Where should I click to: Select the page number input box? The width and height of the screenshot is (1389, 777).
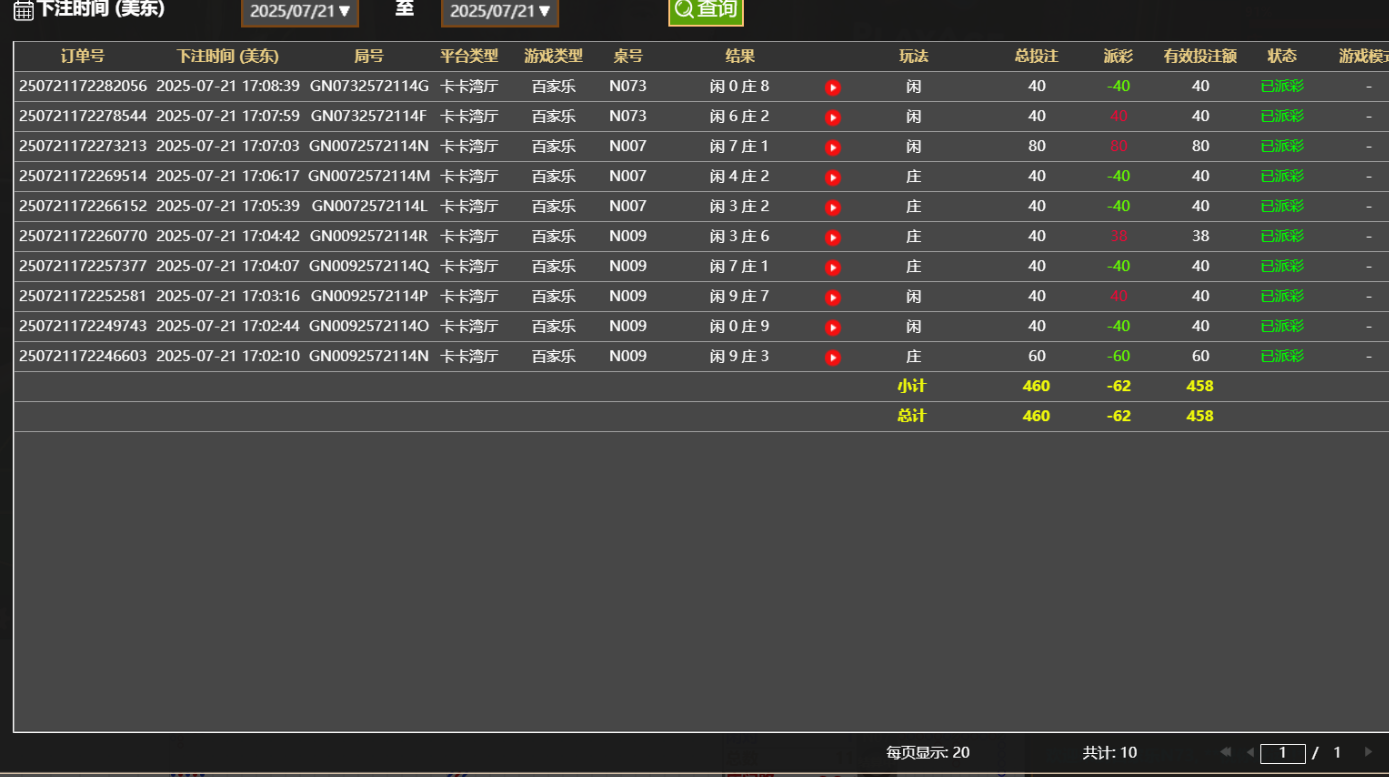(x=1283, y=753)
